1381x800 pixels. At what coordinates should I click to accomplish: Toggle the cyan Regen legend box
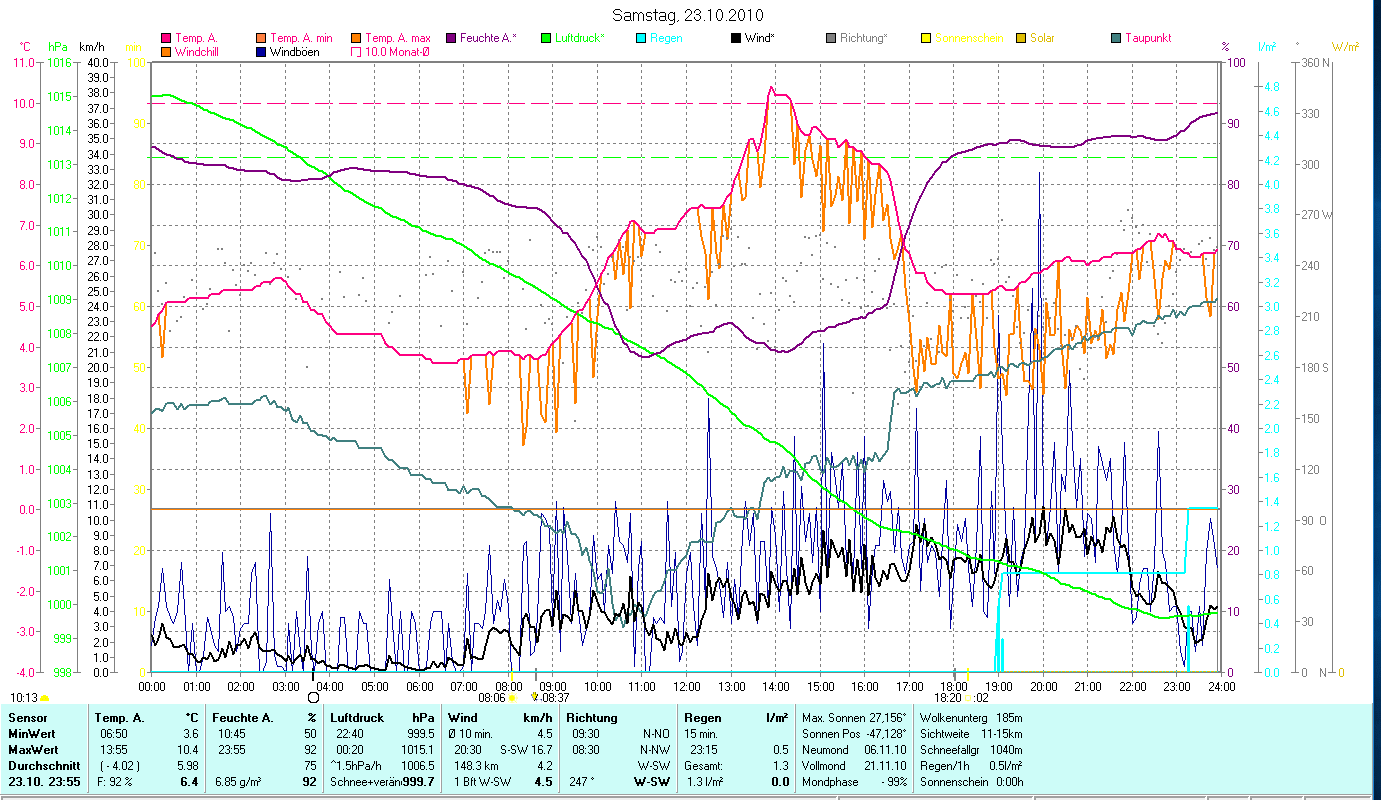coord(641,39)
